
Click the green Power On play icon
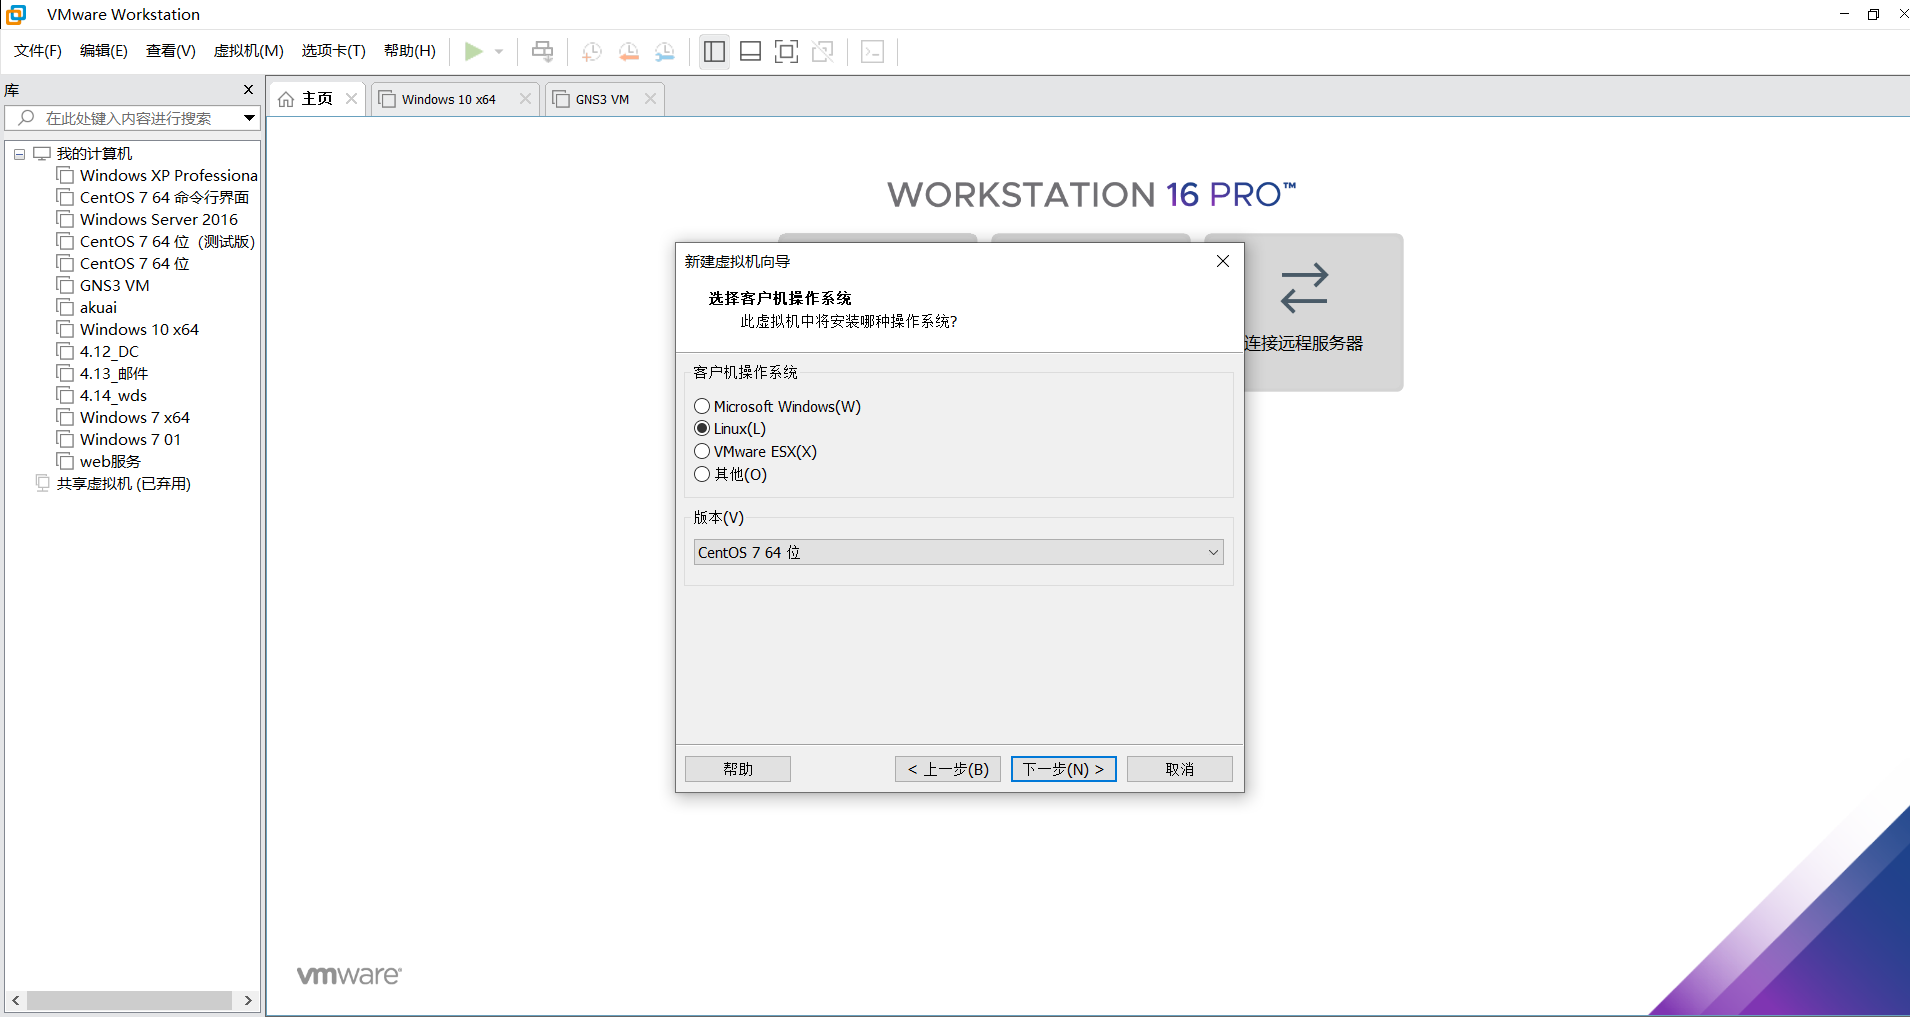click(x=474, y=51)
